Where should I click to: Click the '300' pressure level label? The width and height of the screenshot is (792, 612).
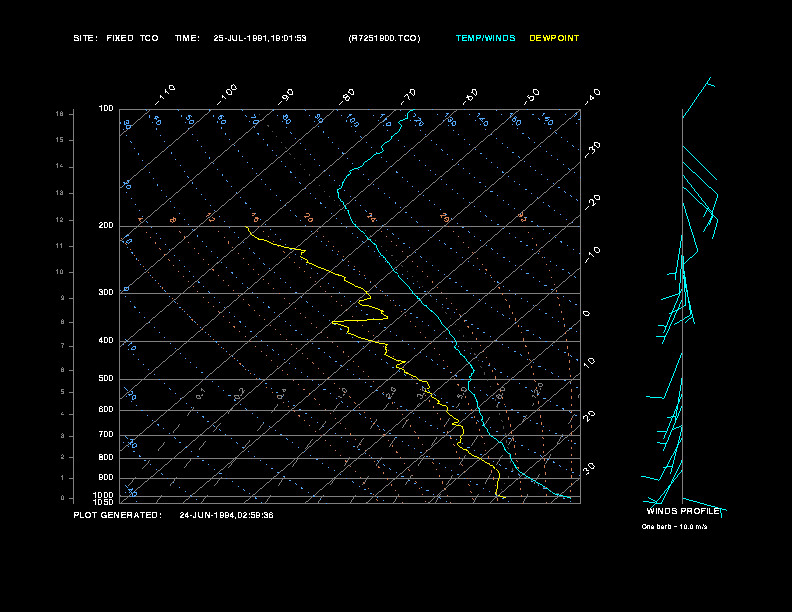(x=106, y=292)
